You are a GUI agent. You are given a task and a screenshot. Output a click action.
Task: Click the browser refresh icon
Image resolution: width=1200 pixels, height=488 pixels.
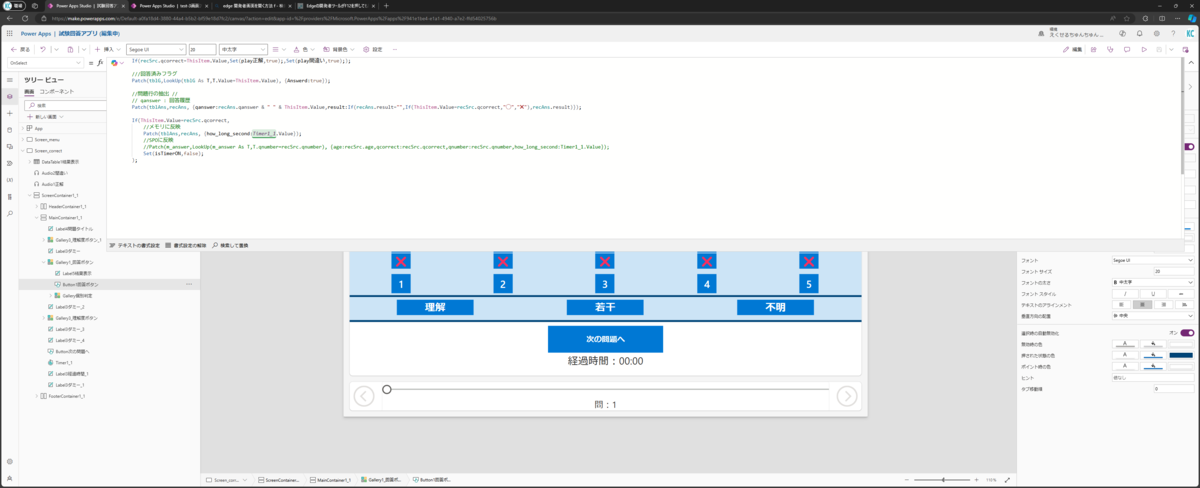click(23, 19)
